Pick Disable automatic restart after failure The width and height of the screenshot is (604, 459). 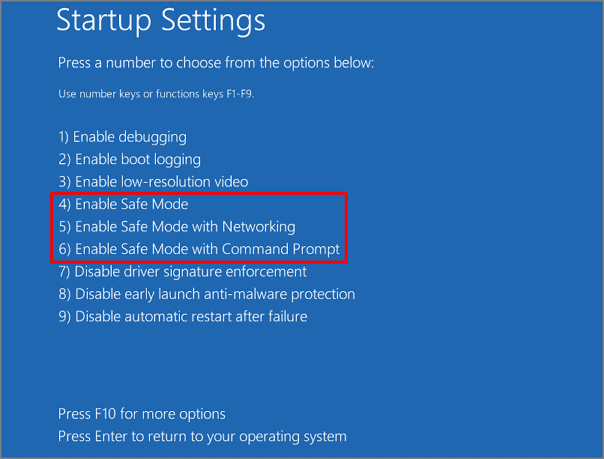point(182,317)
